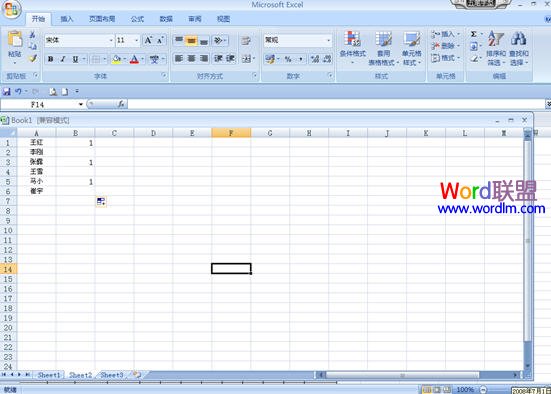
Task: Click Format cells 格式 button
Action: click(x=445, y=58)
